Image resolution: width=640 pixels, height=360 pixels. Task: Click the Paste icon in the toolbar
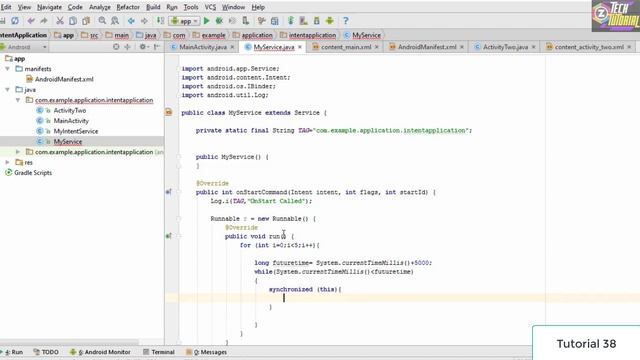click(x=86, y=21)
